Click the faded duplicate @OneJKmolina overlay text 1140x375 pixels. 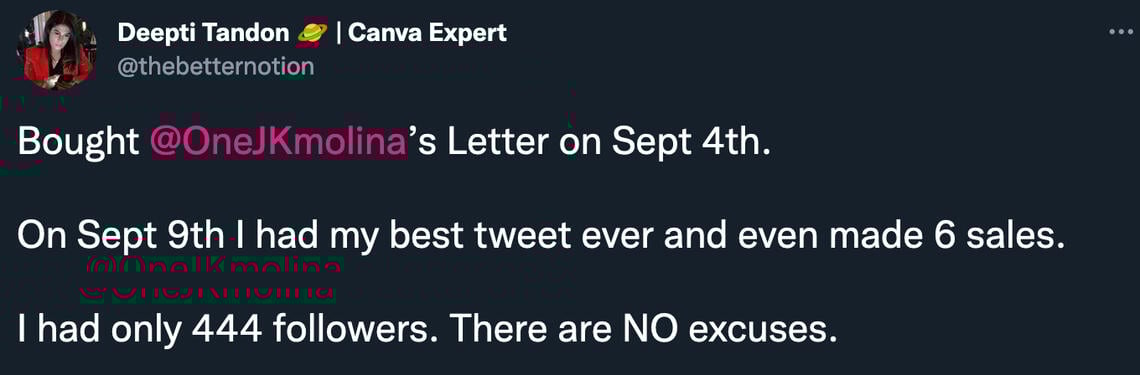pos(209,280)
